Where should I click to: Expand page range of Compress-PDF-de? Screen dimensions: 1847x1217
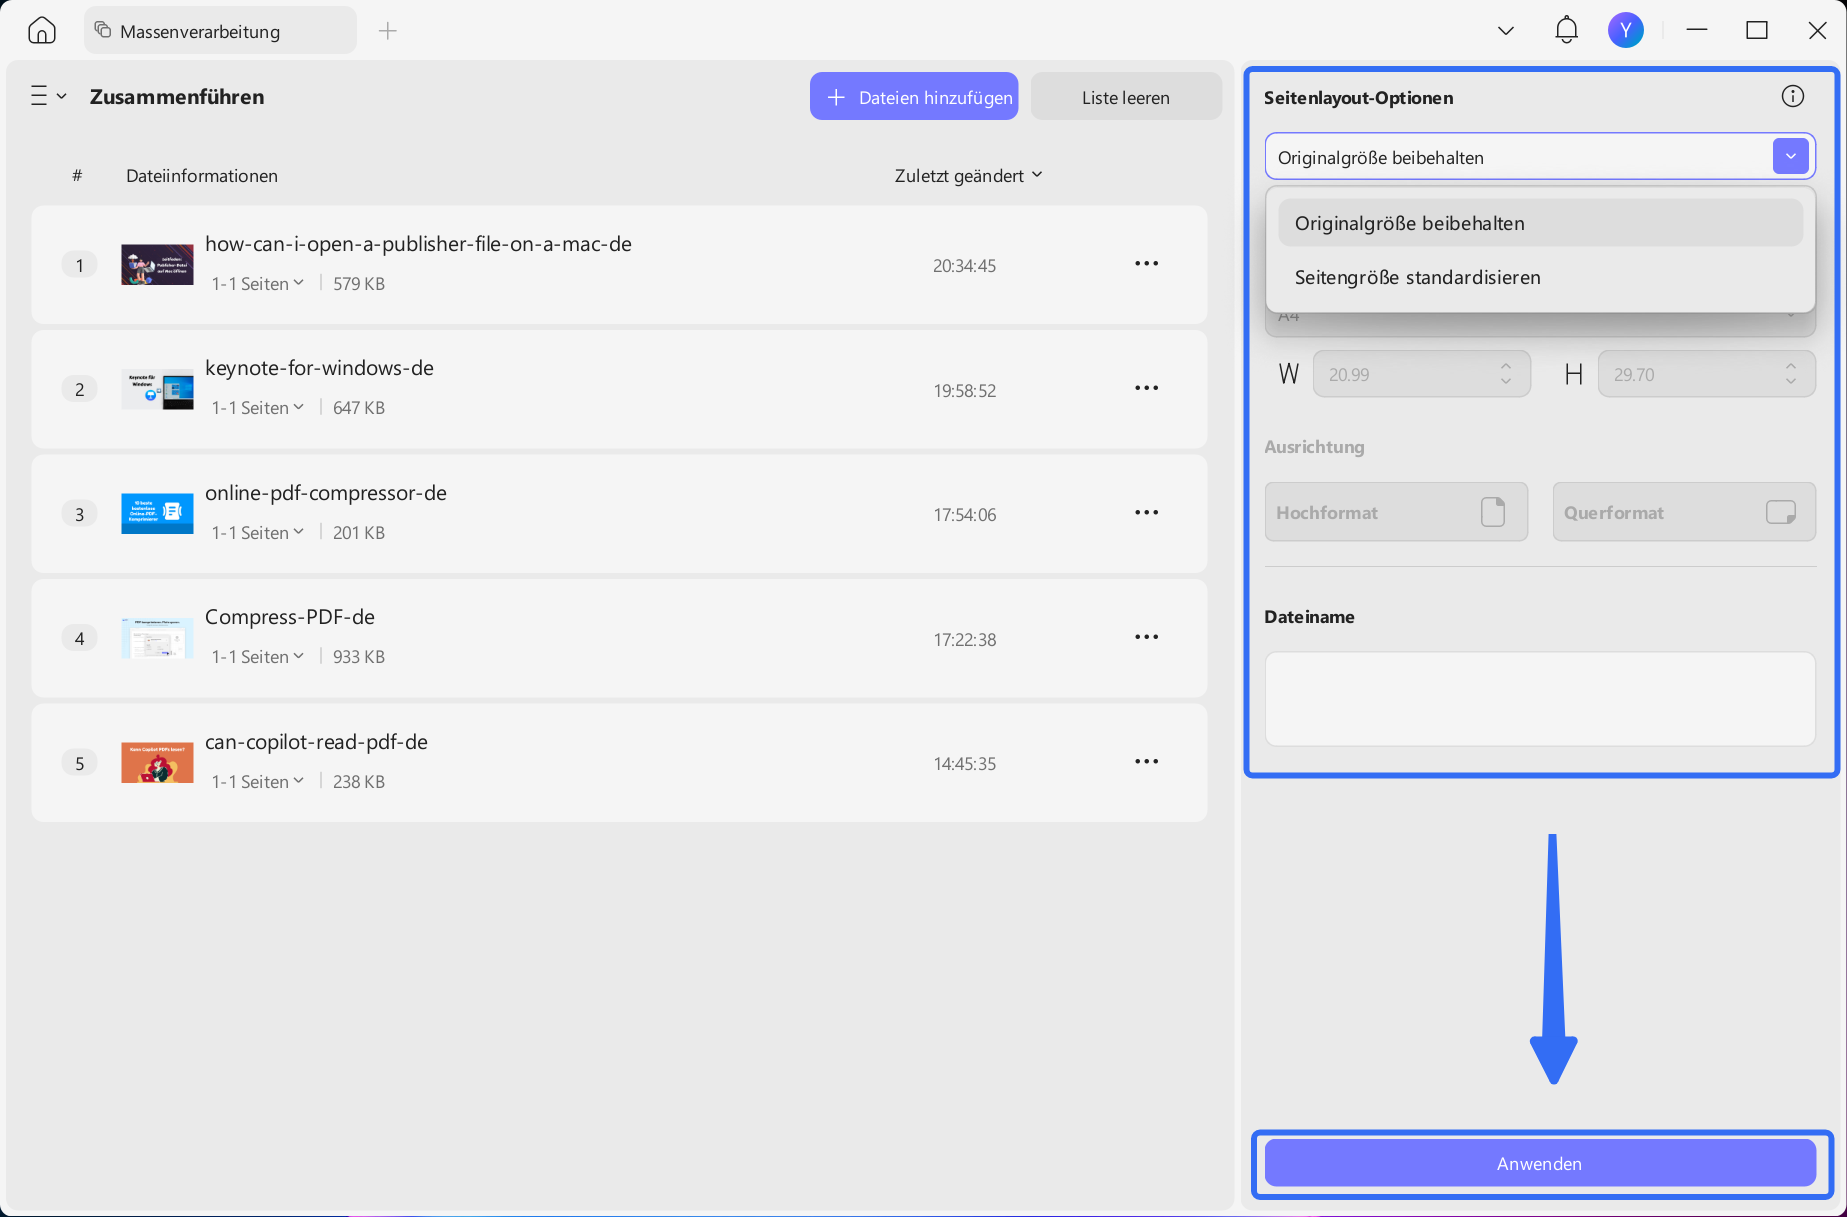[258, 657]
